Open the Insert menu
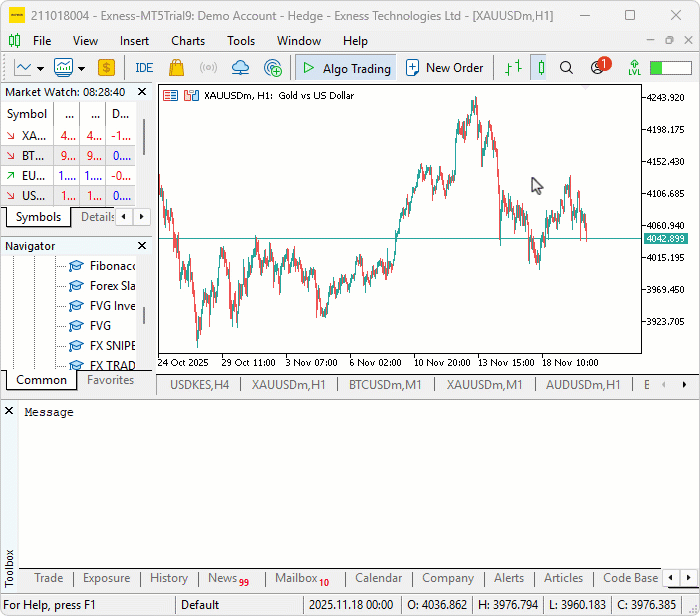The width and height of the screenshot is (700, 616). (x=134, y=41)
